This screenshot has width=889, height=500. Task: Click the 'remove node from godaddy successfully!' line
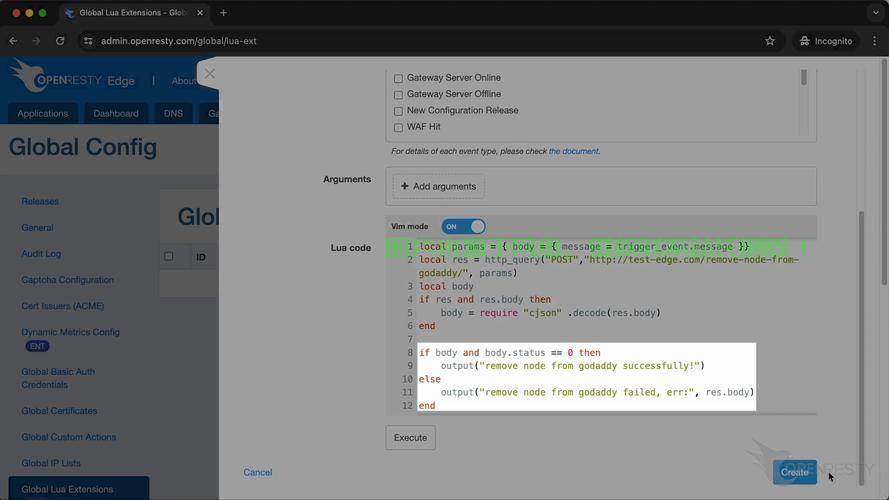[x=573, y=366]
